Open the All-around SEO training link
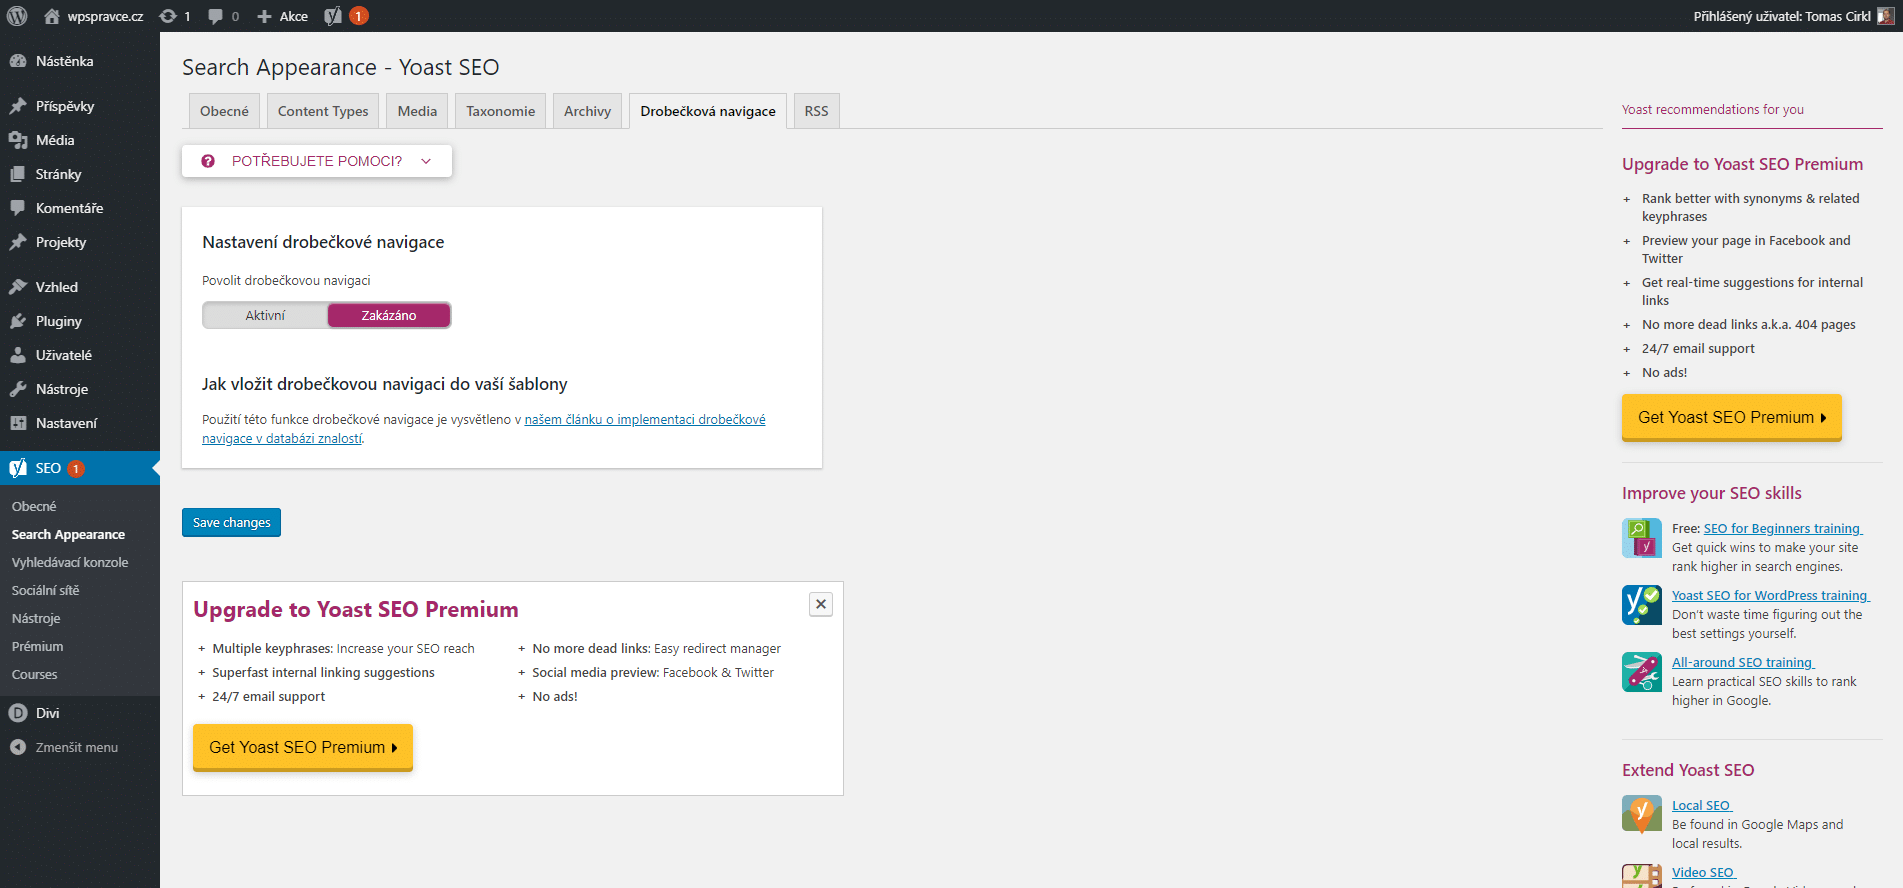The width and height of the screenshot is (1903, 888). tap(1742, 662)
